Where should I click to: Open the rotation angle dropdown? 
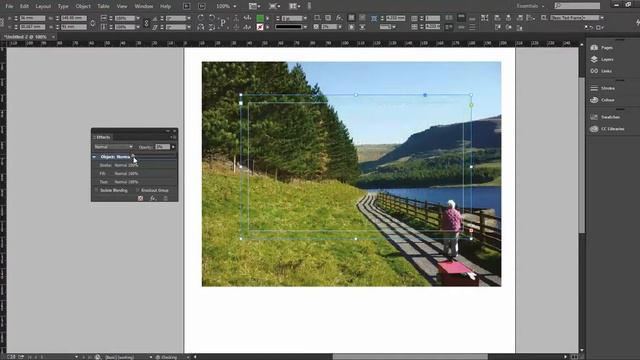coord(189,18)
